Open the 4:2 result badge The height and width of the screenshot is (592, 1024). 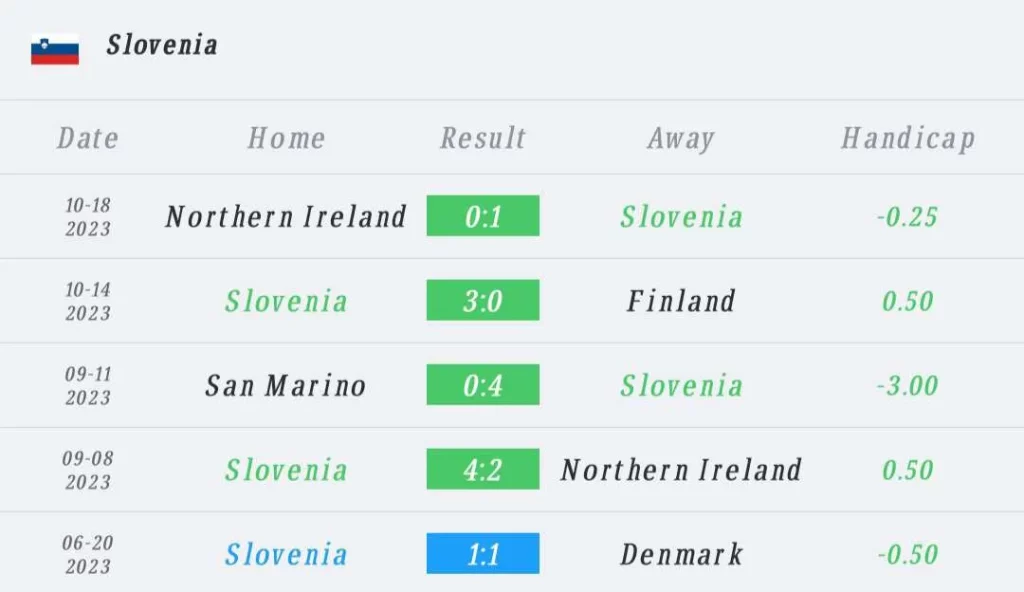[x=483, y=469]
